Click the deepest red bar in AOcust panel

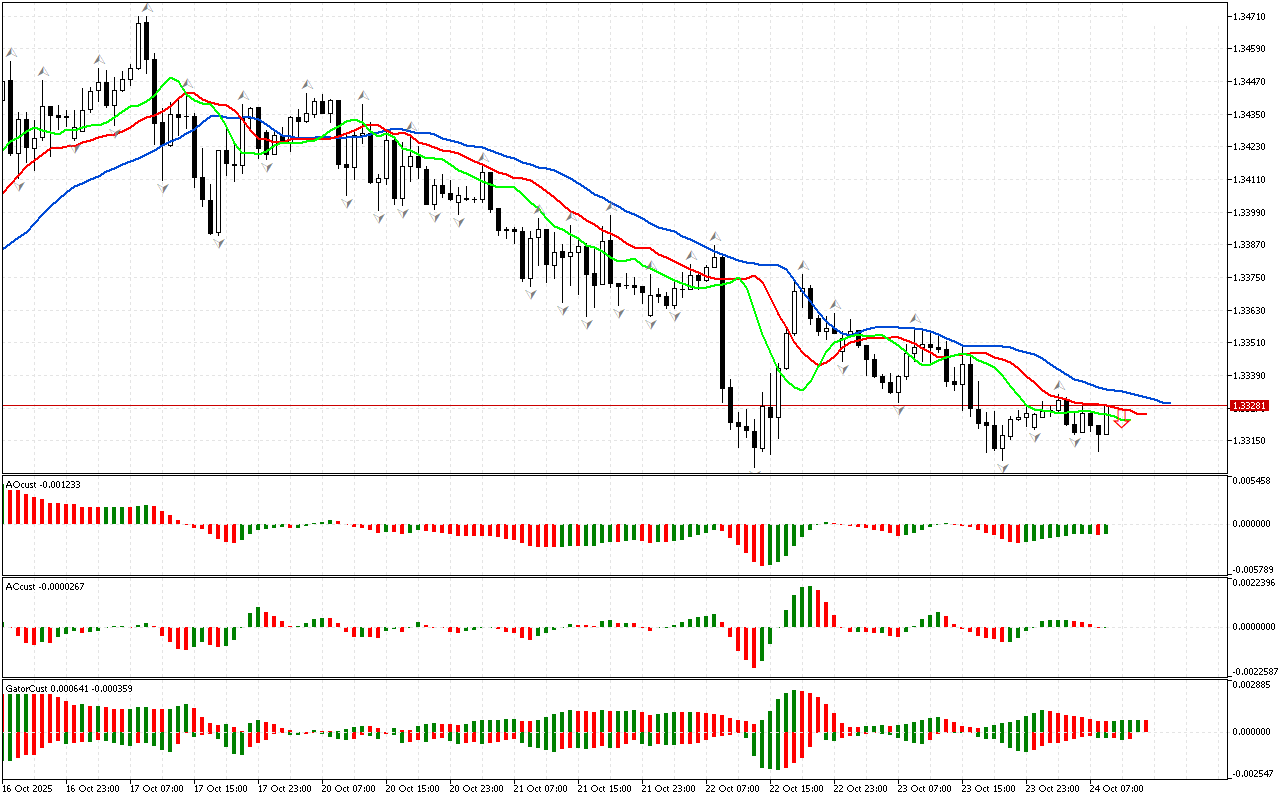point(761,544)
